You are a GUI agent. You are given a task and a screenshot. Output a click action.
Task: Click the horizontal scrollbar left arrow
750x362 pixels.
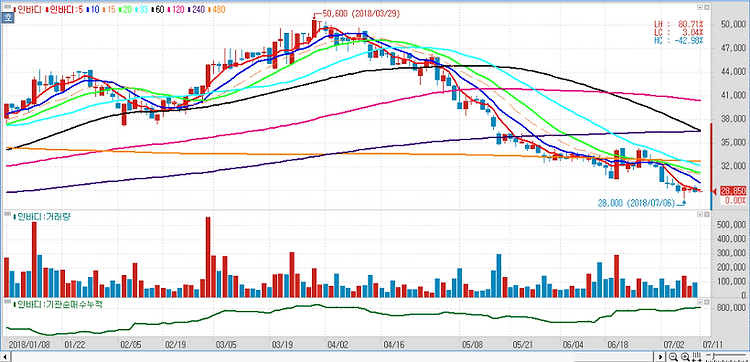pyautogui.click(x=5, y=357)
